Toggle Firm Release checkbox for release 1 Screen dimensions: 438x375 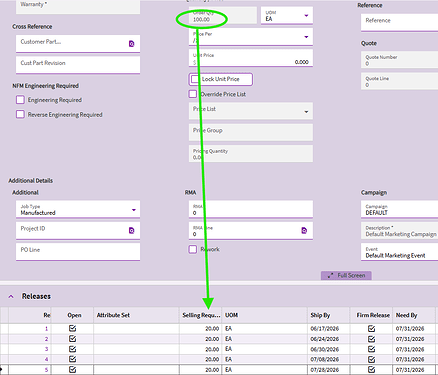pyautogui.click(x=371, y=329)
